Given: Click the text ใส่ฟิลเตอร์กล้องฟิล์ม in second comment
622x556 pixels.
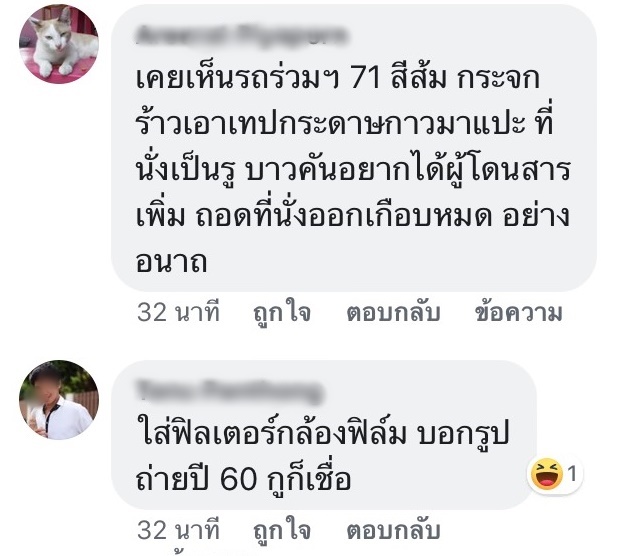Looking at the screenshot, I should tap(274, 431).
